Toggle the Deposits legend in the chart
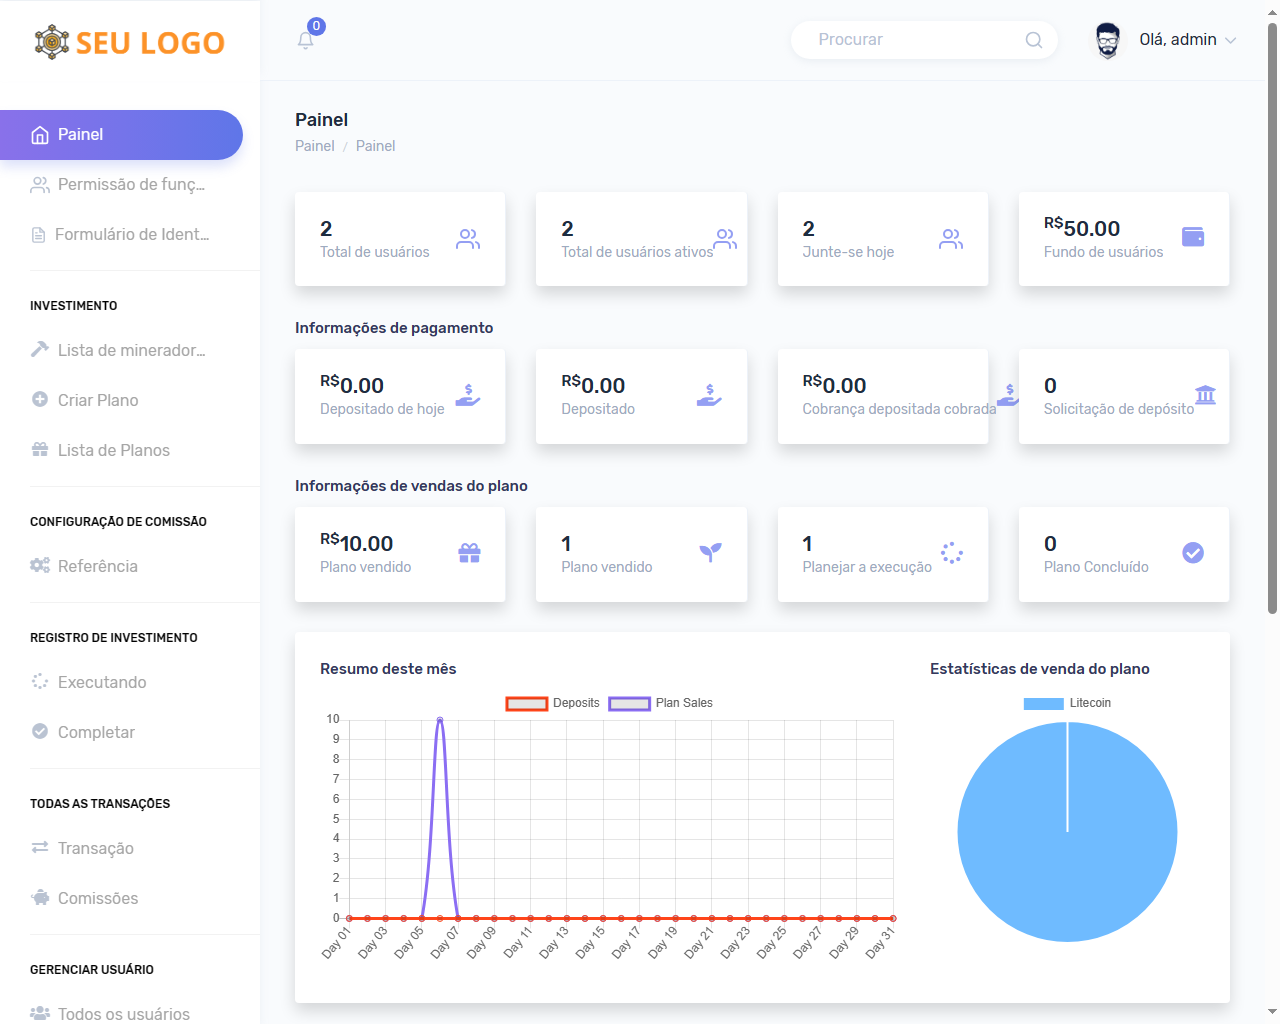Screen dimensions: 1280x1024 552,703
